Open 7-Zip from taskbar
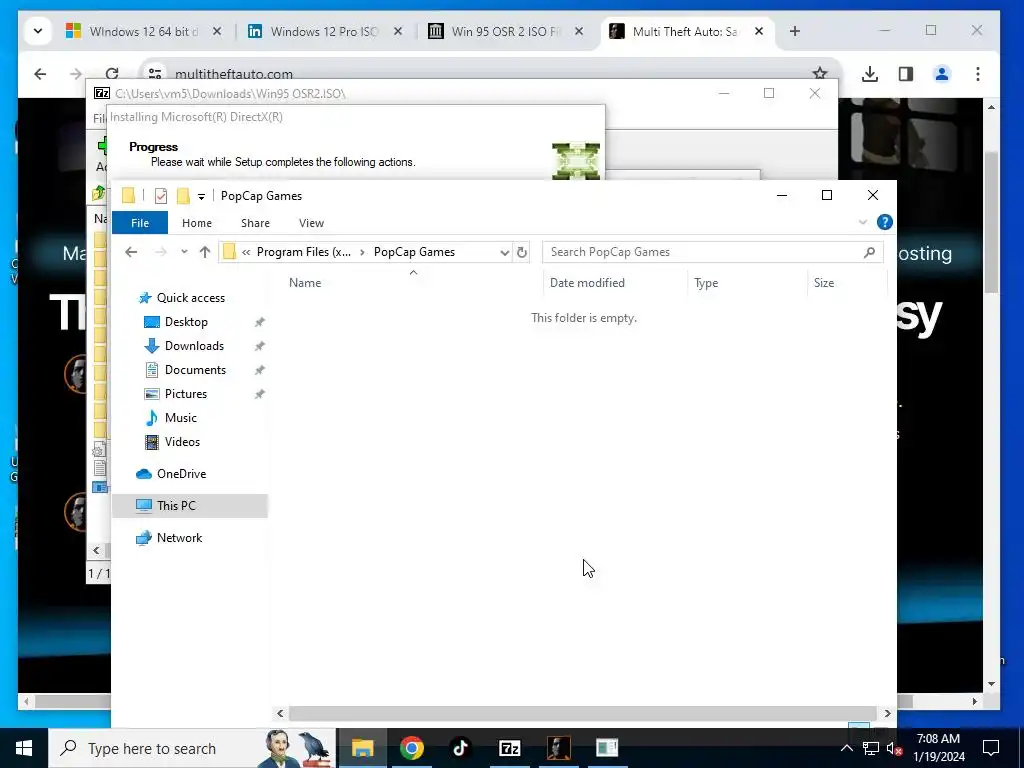Image resolution: width=1024 pixels, height=768 pixels. pos(509,748)
